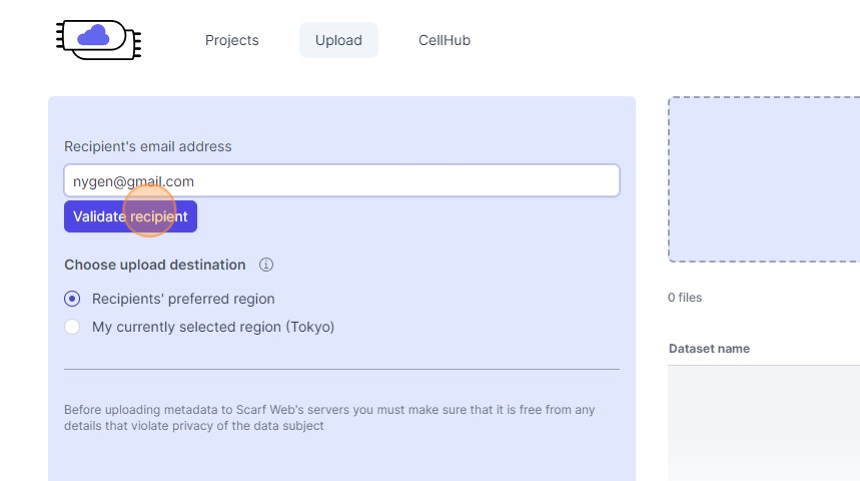Click the empty dataset table area

764,420
